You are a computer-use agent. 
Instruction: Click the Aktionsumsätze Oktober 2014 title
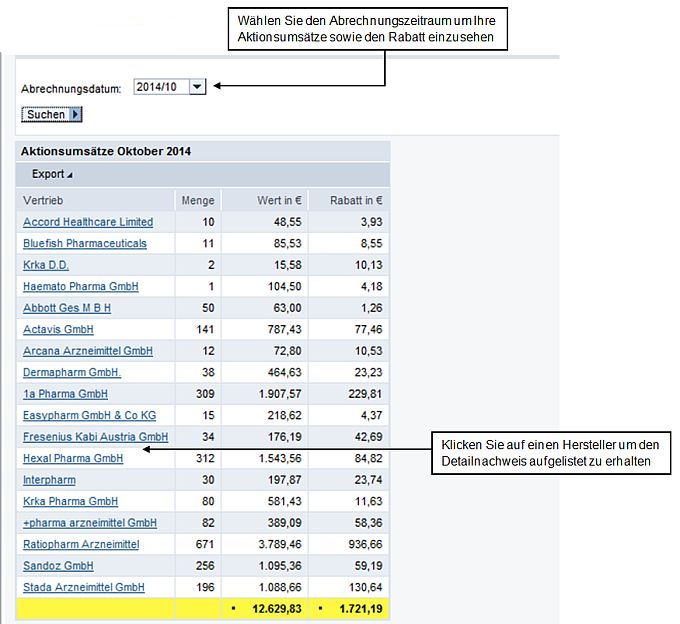(x=106, y=151)
